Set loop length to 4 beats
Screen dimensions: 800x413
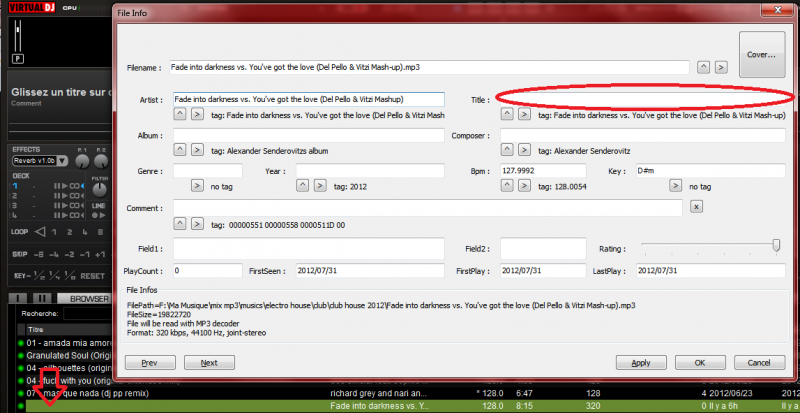coord(85,232)
